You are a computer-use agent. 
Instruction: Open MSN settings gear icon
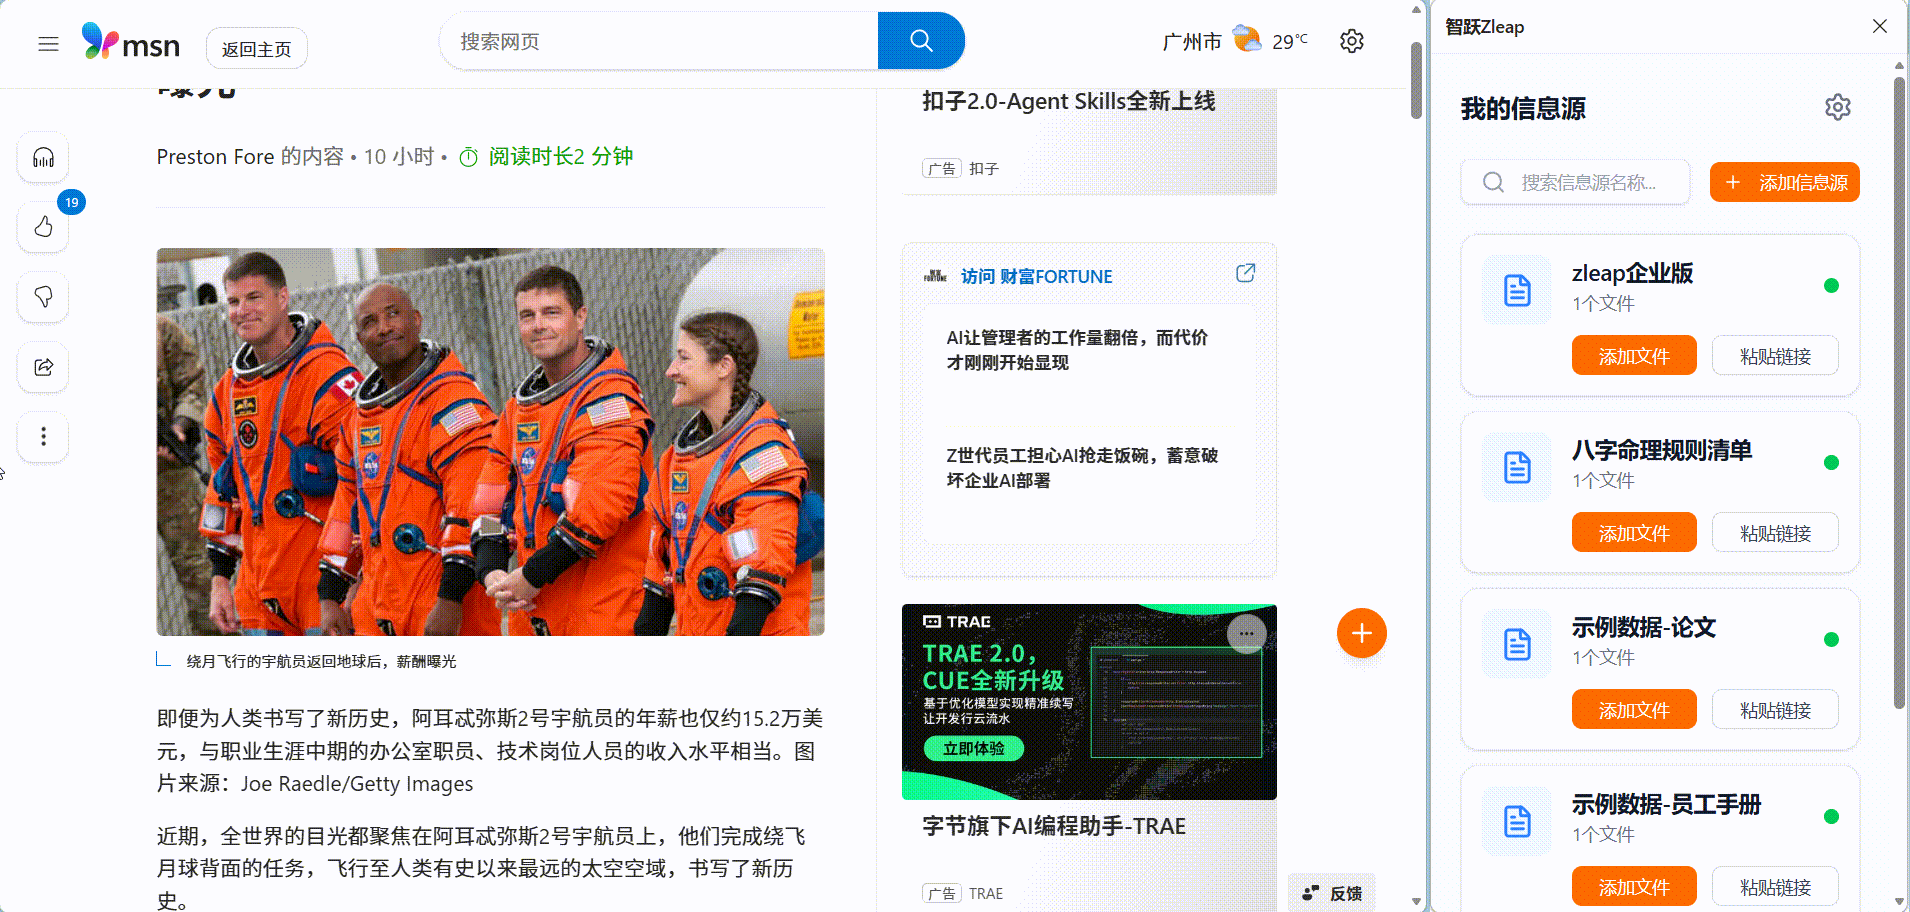[1352, 41]
